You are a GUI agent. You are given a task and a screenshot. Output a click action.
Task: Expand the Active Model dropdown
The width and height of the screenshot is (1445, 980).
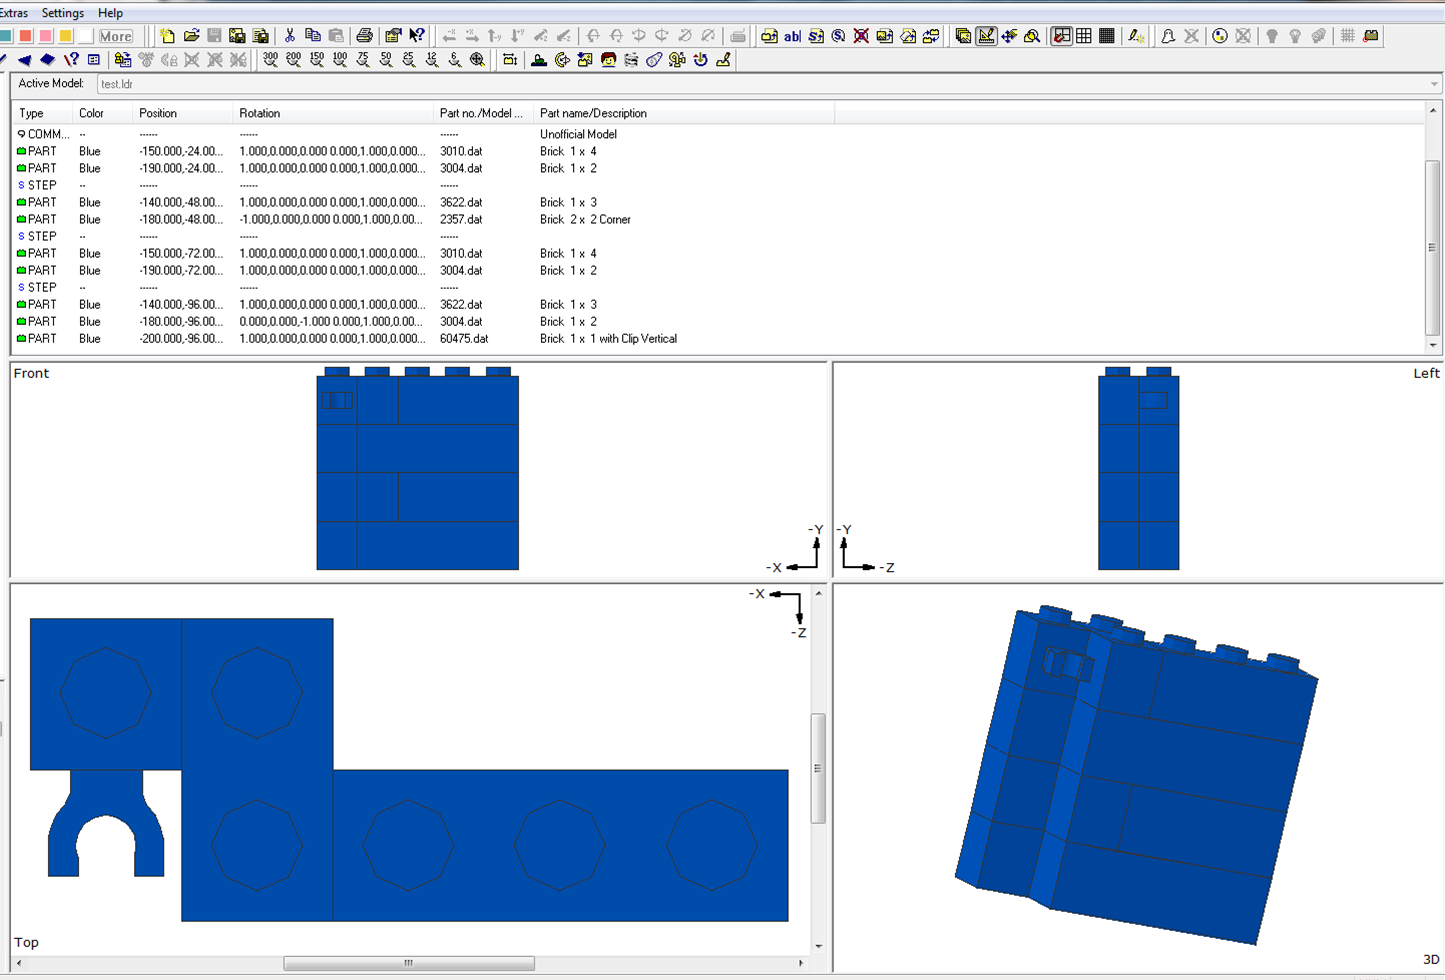tap(1433, 84)
